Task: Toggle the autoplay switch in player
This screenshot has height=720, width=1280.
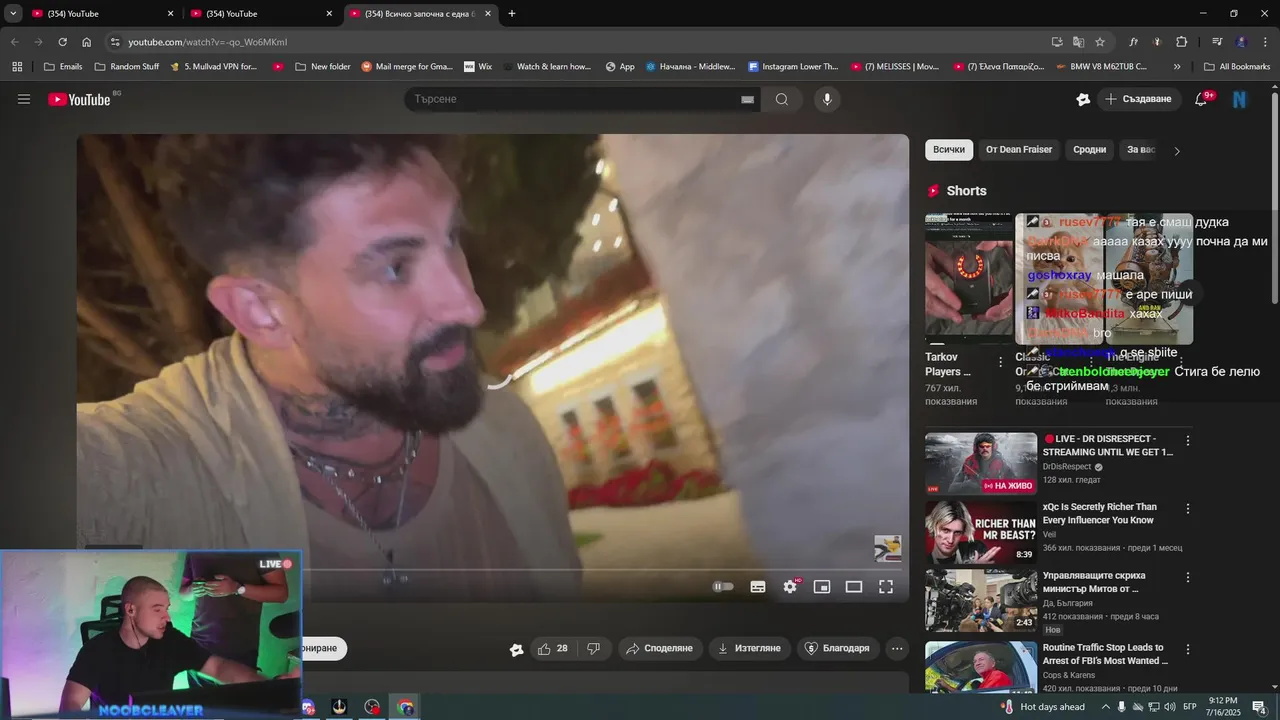Action: click(723, 587)
